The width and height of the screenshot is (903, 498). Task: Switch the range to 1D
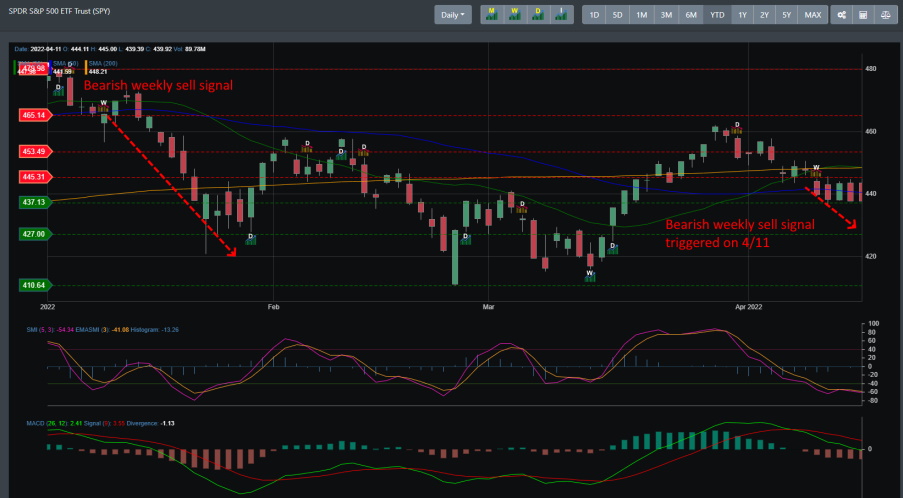coord(594,15)
